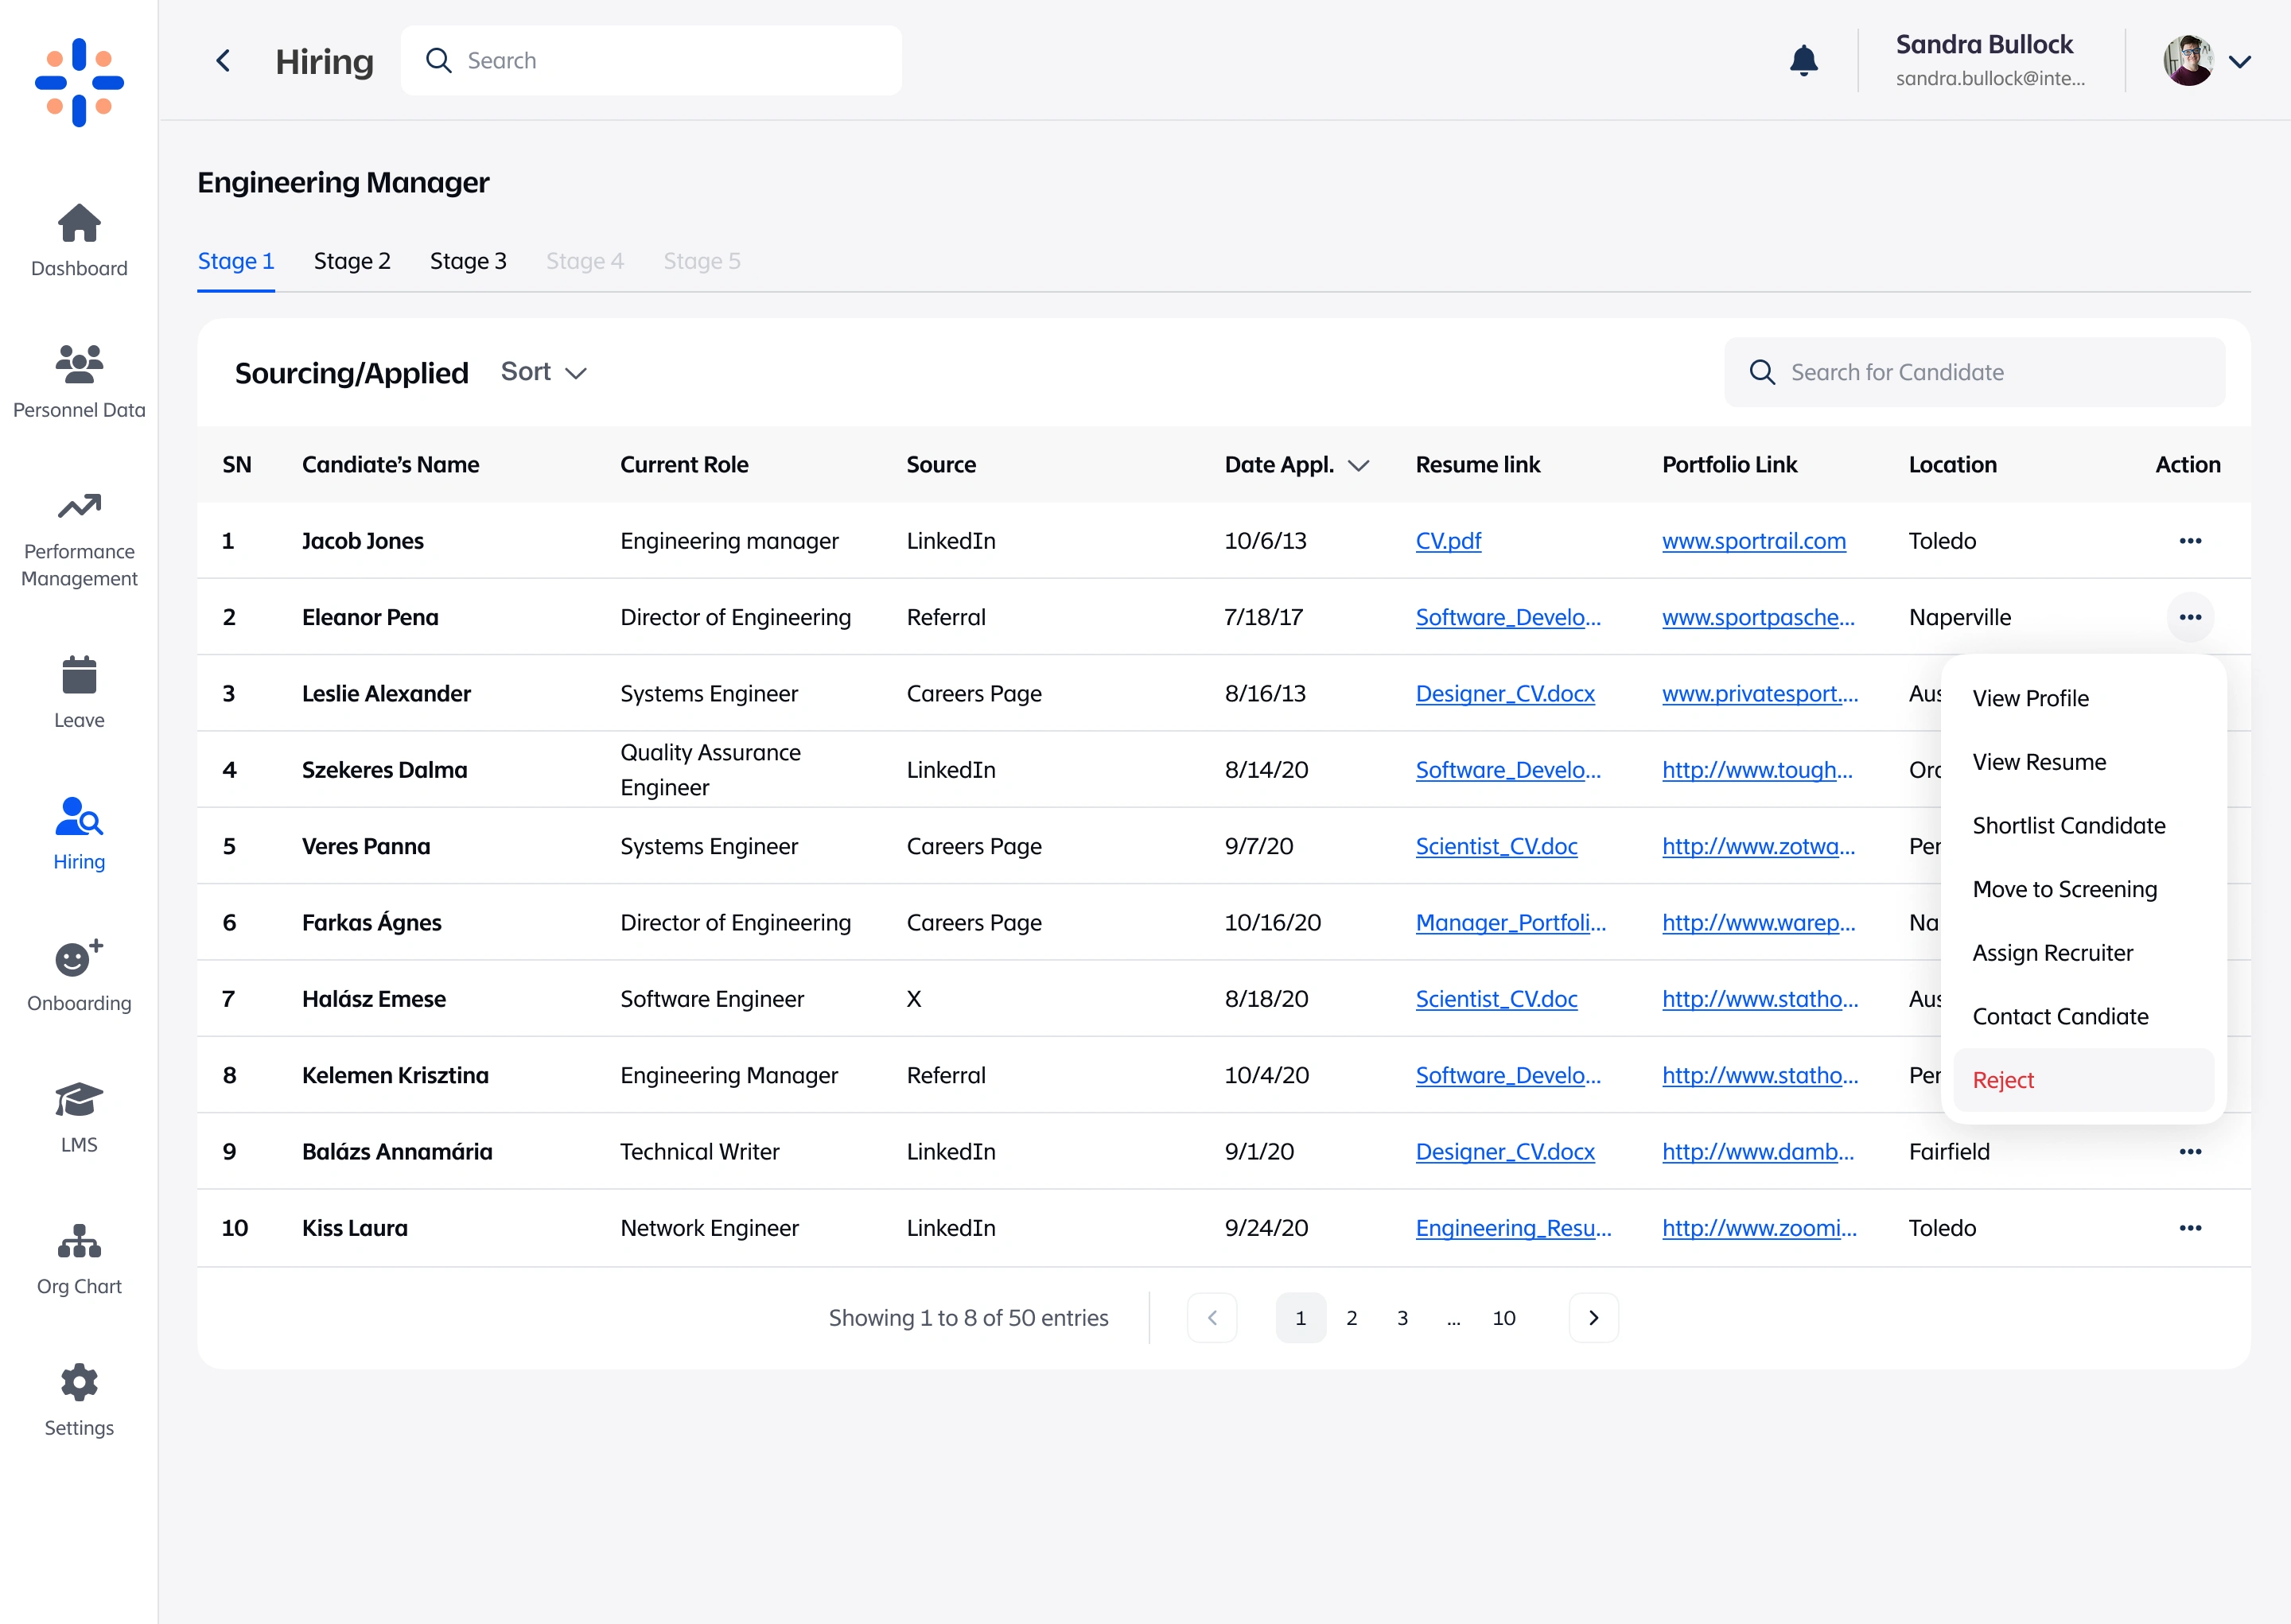Image resolution: width=2291 pixels, height=1624 pixels.
Task: Switch to the Stage 2 tab
Action: [x=352, y=261]
